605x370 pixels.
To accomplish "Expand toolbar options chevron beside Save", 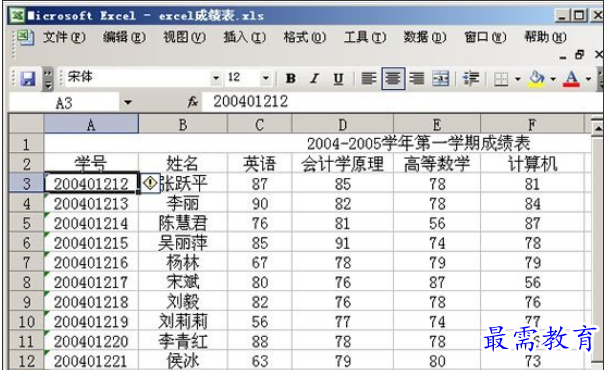I will coord(48,79).
